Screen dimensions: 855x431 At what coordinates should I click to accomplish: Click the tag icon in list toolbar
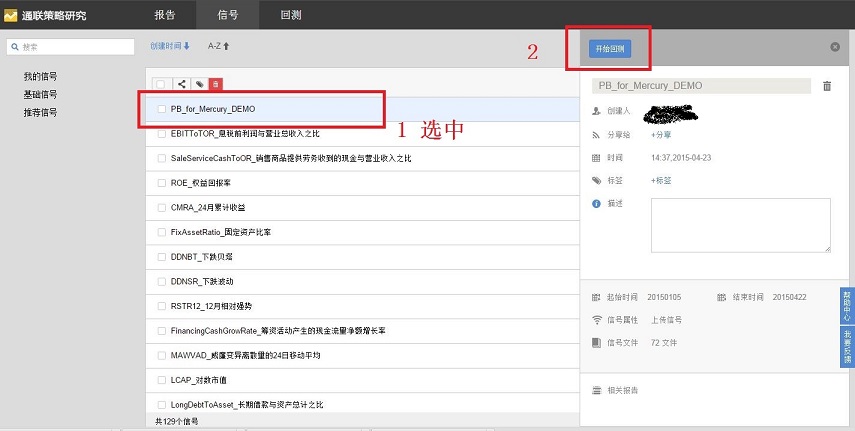(x=200, y=84)
